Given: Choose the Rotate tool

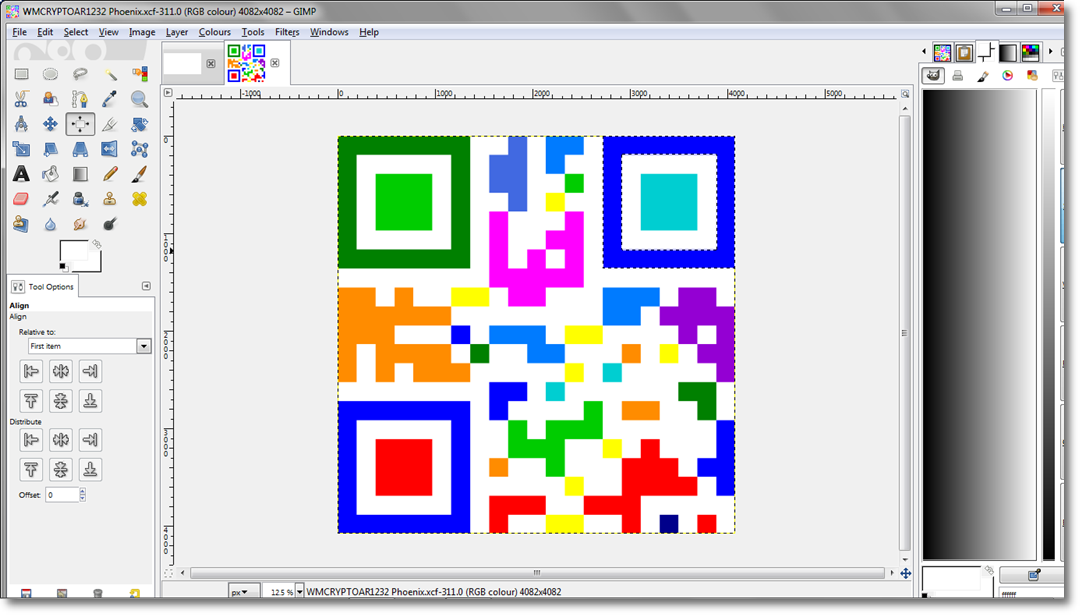Looking at the screenshot, I should pos(139,124).
